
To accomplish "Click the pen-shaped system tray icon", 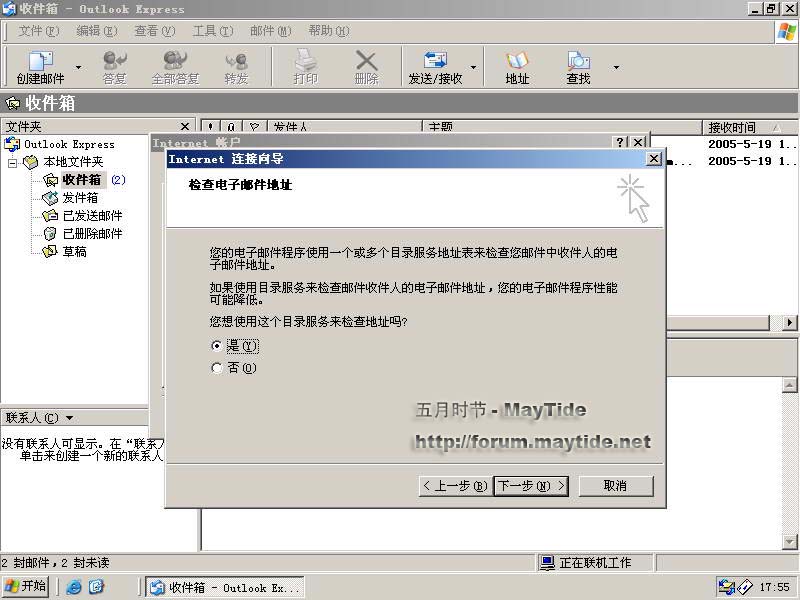I will pos(744,587).
